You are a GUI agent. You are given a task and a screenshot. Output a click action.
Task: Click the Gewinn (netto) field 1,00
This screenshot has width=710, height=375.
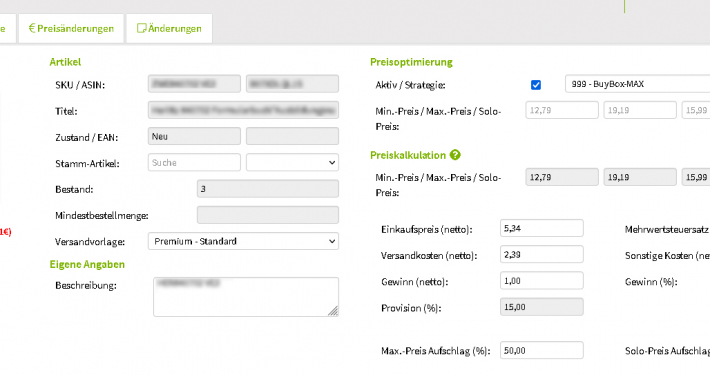pos(542,281)
